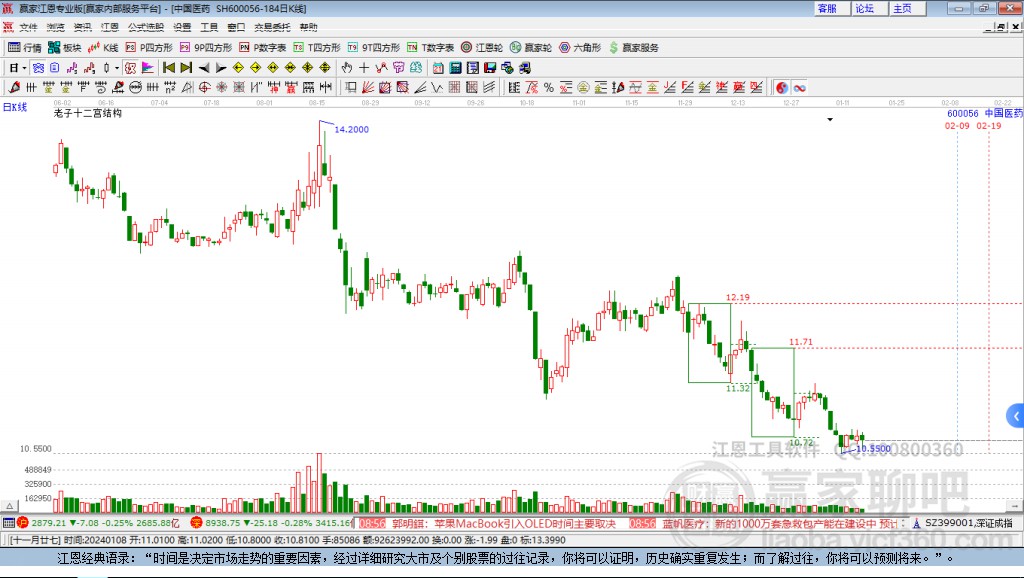
Task: Launch the 江恩轮 Gann wheel
Action: pos(482,48)
